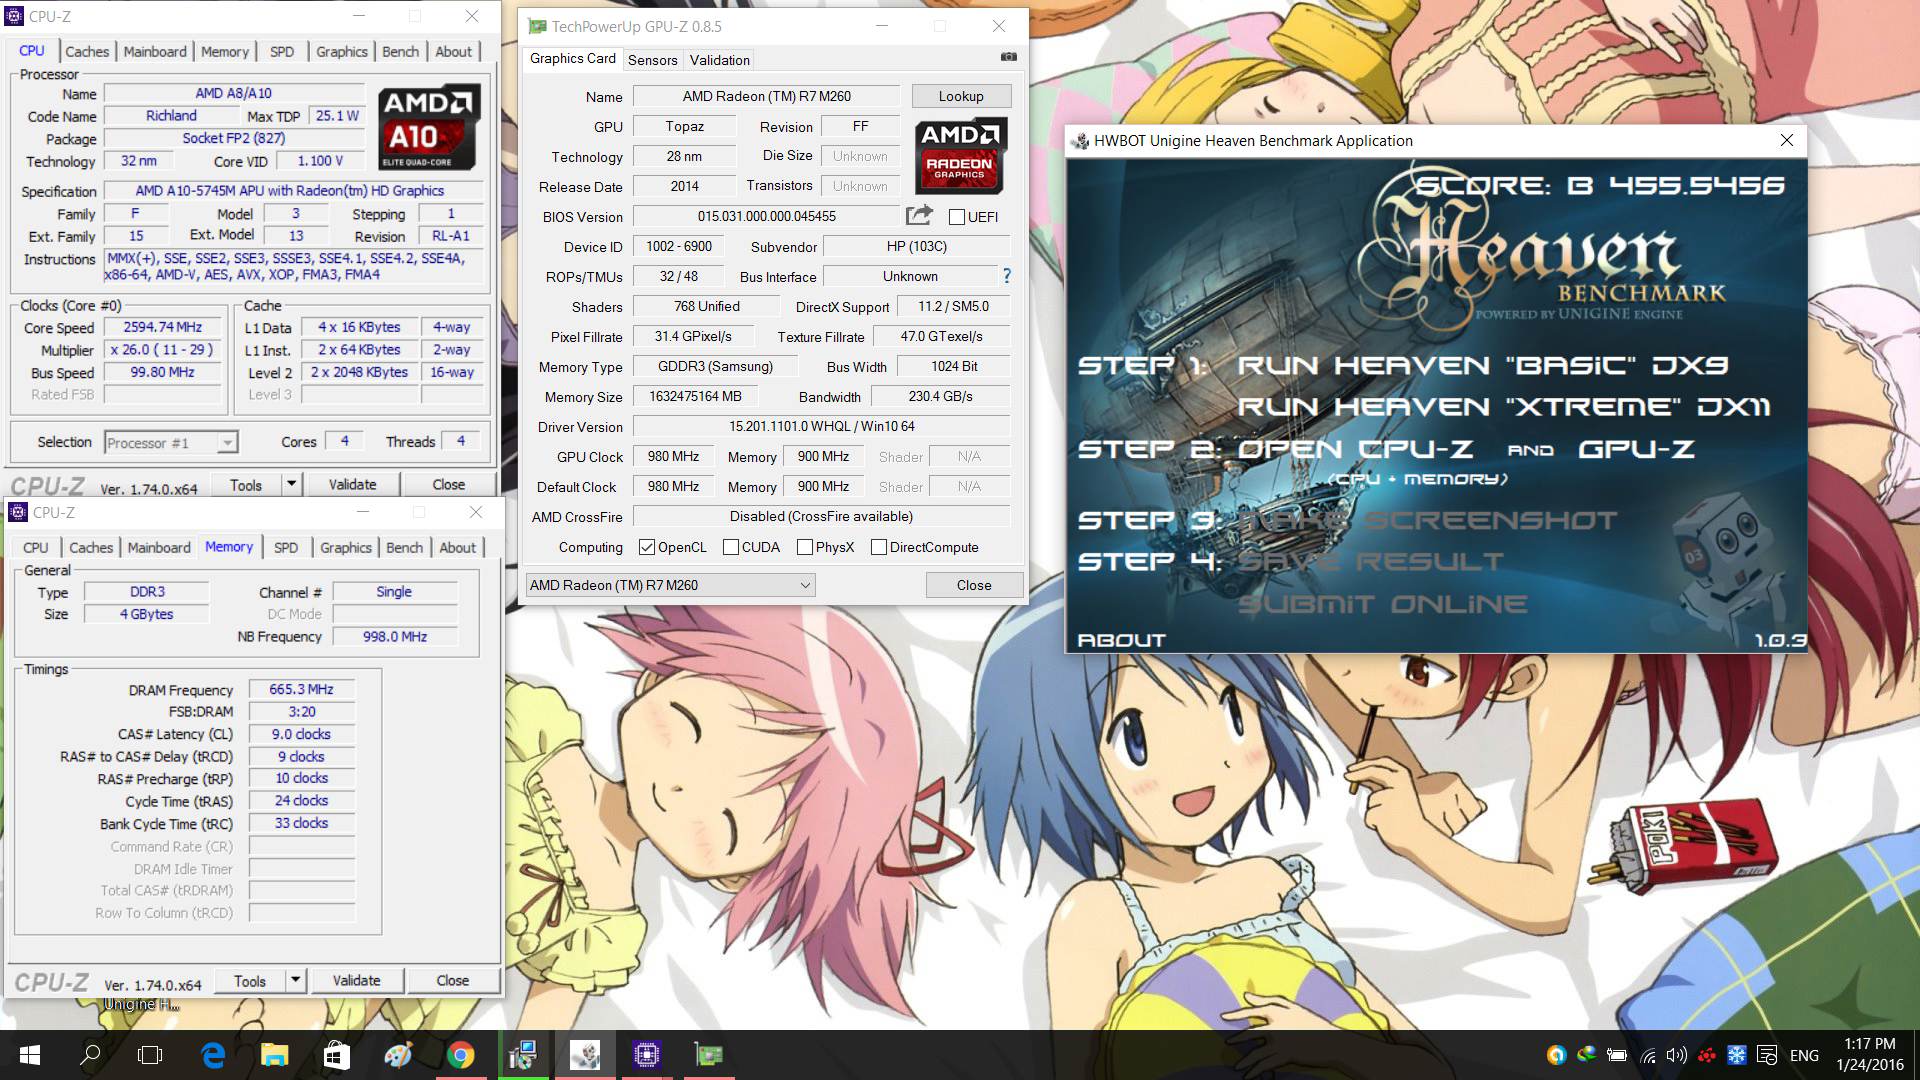Click the BIOS export share icon in GPU-Z
The height and width of the screenshot is (1080, 1920).
[919, 215]
